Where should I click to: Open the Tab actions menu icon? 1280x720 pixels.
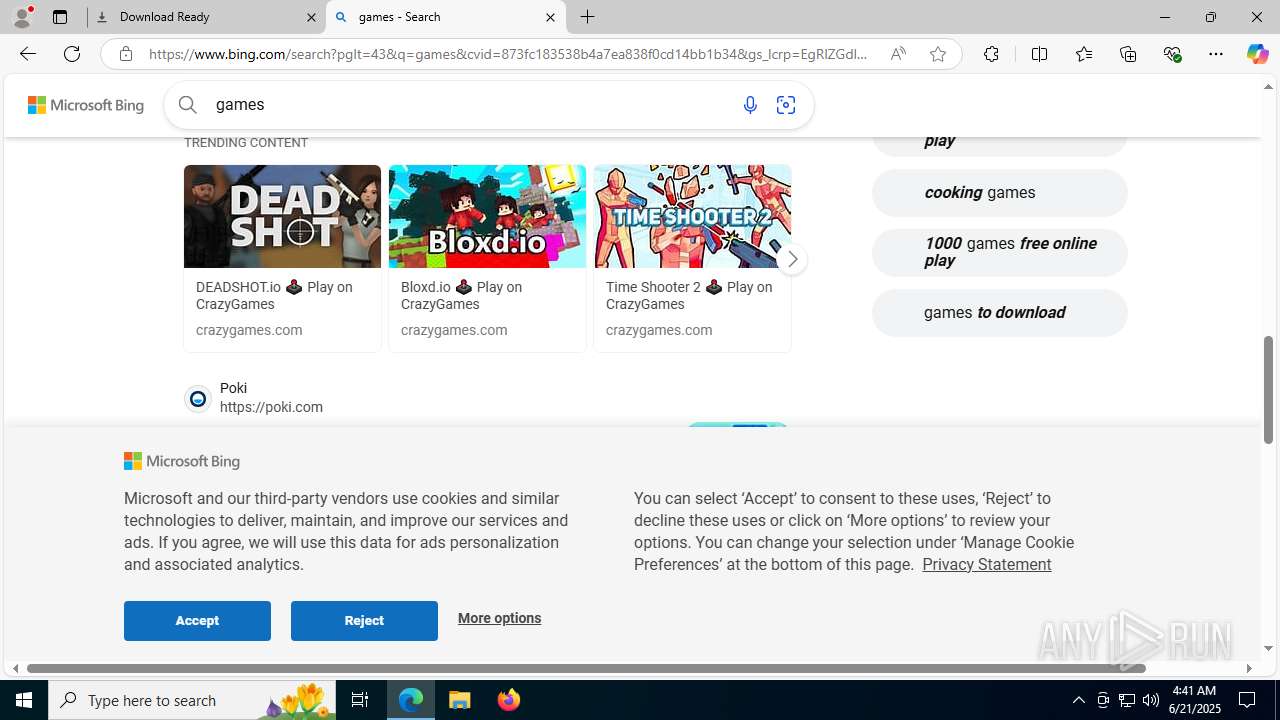tap(60, 17)
